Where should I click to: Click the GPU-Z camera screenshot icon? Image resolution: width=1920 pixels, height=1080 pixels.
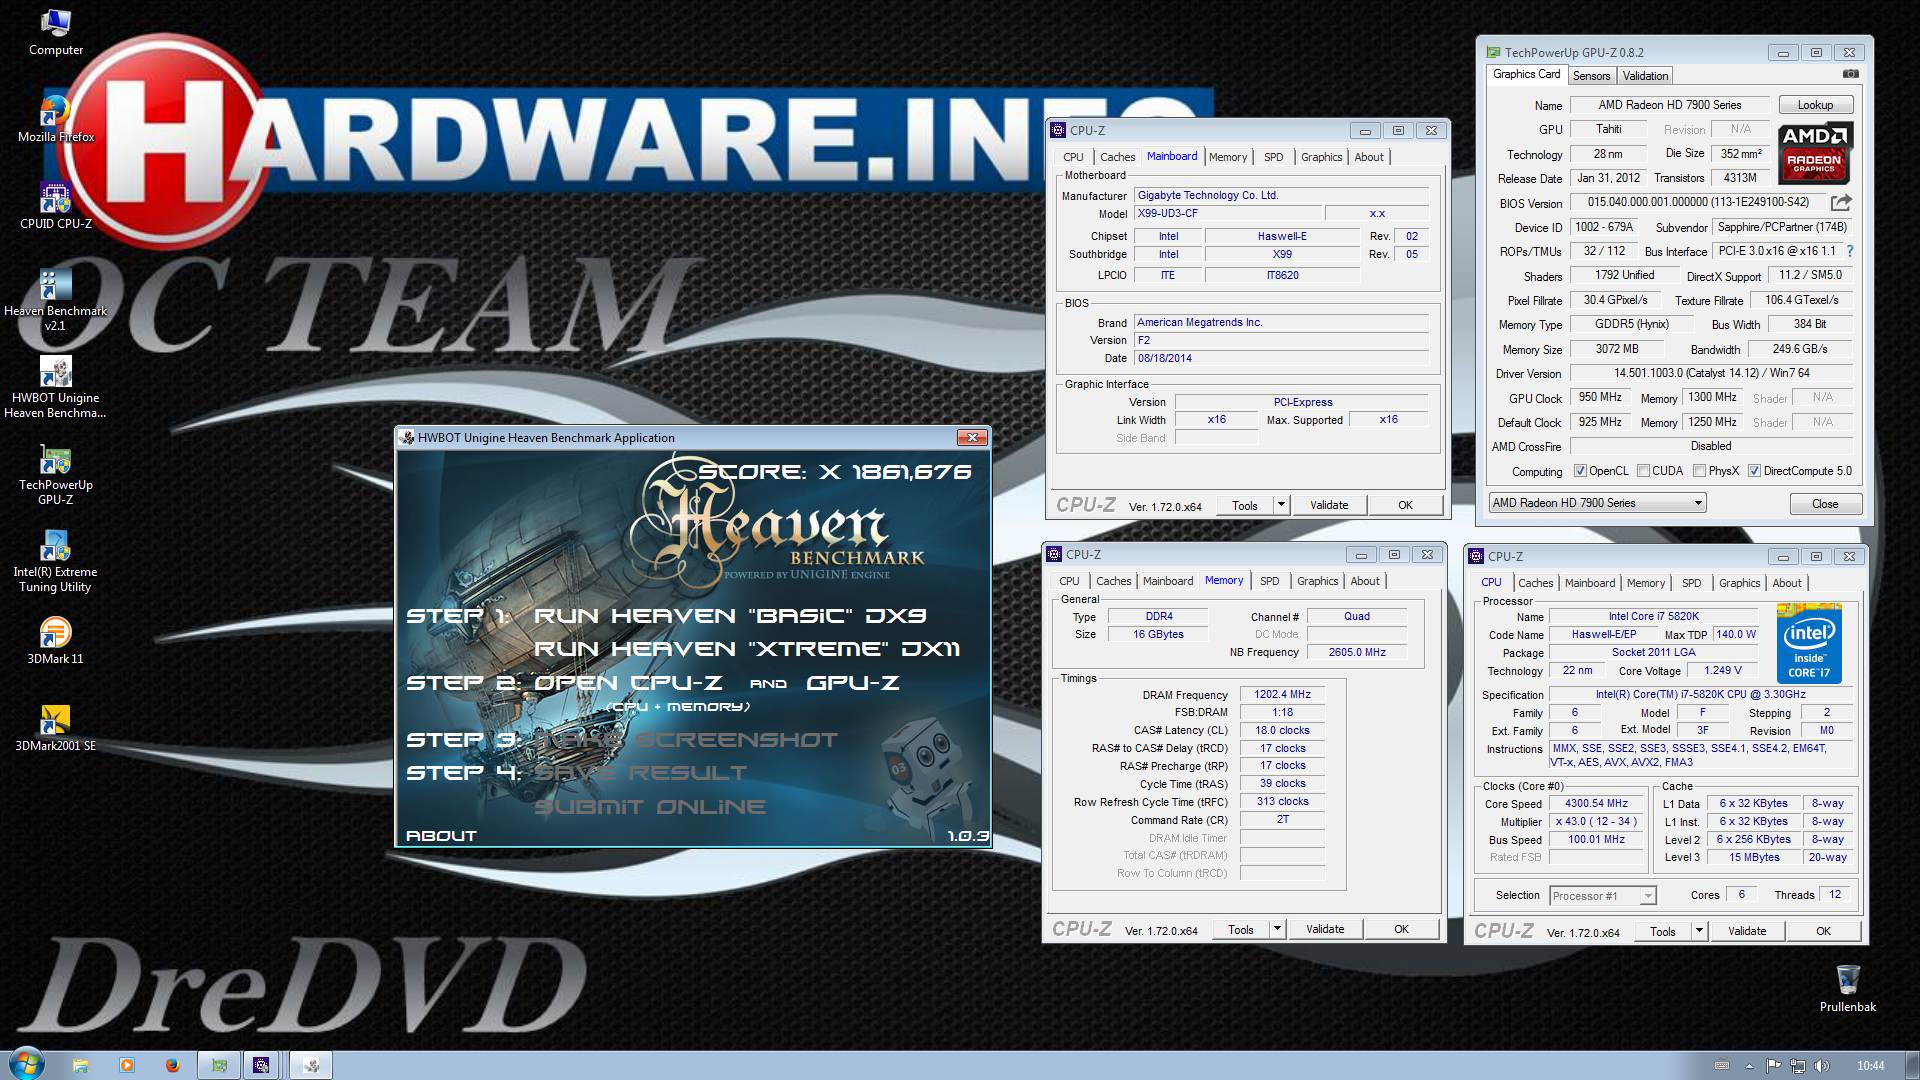tap(1851, 74)
